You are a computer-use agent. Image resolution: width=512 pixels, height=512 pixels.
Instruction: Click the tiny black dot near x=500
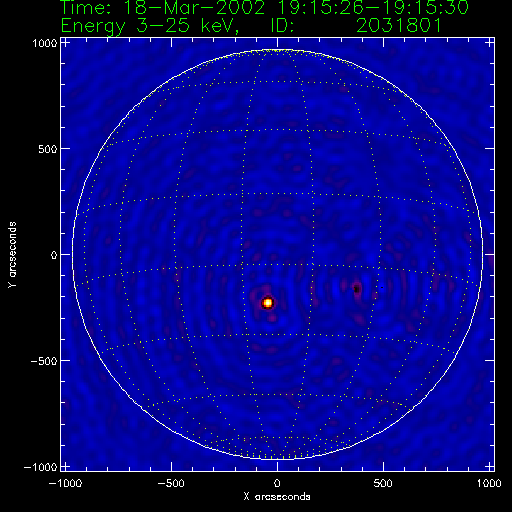(382, 287)
